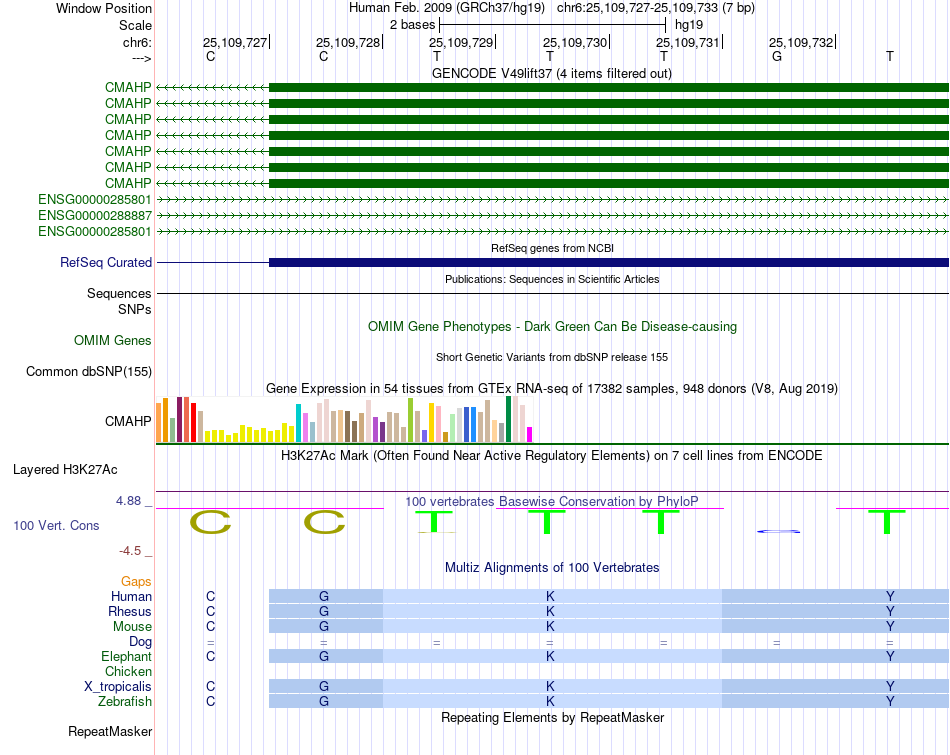Click the chr6: ruler label

(137, 42)
